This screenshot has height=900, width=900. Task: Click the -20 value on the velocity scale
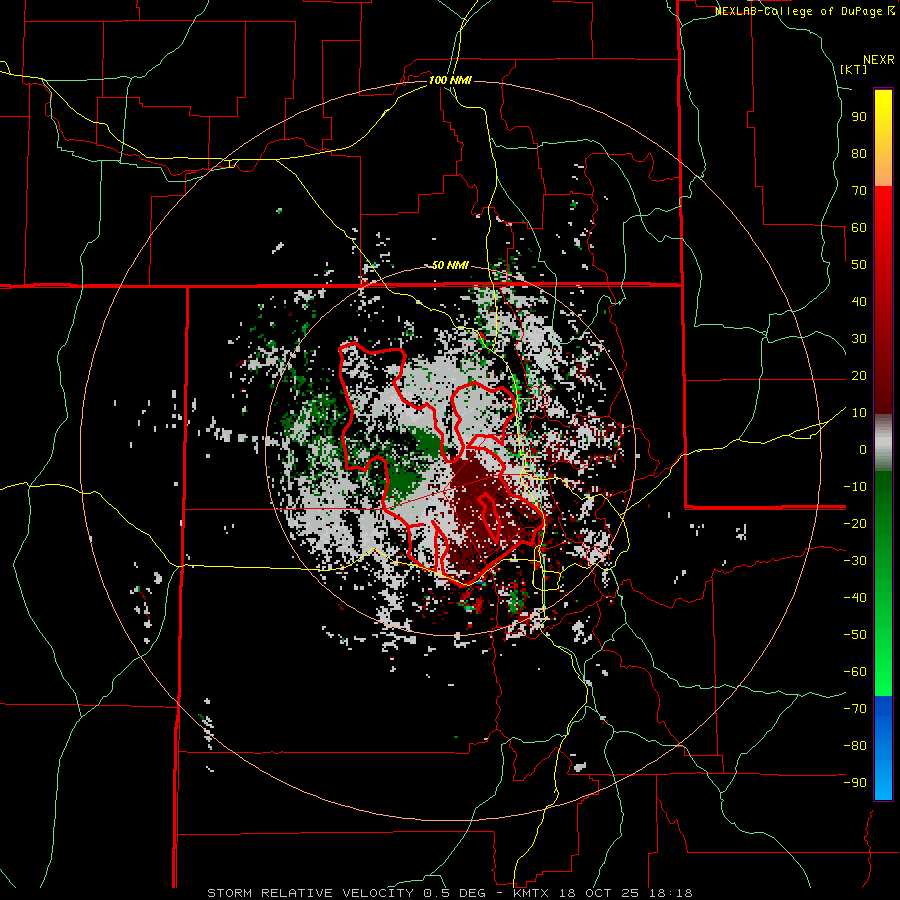point(855,523)
